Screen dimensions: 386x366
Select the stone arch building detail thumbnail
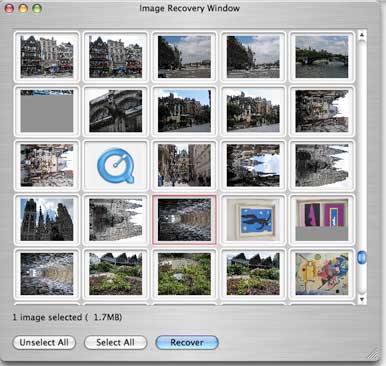(115, 111)
